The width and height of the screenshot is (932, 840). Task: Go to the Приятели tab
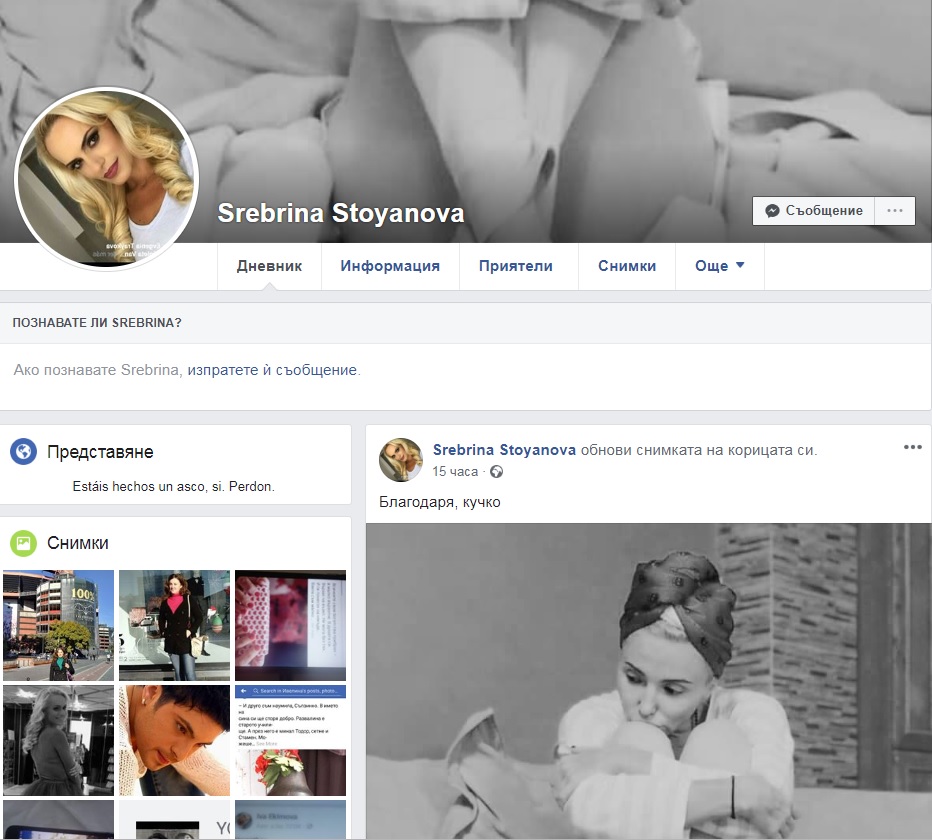coord(515,266)
